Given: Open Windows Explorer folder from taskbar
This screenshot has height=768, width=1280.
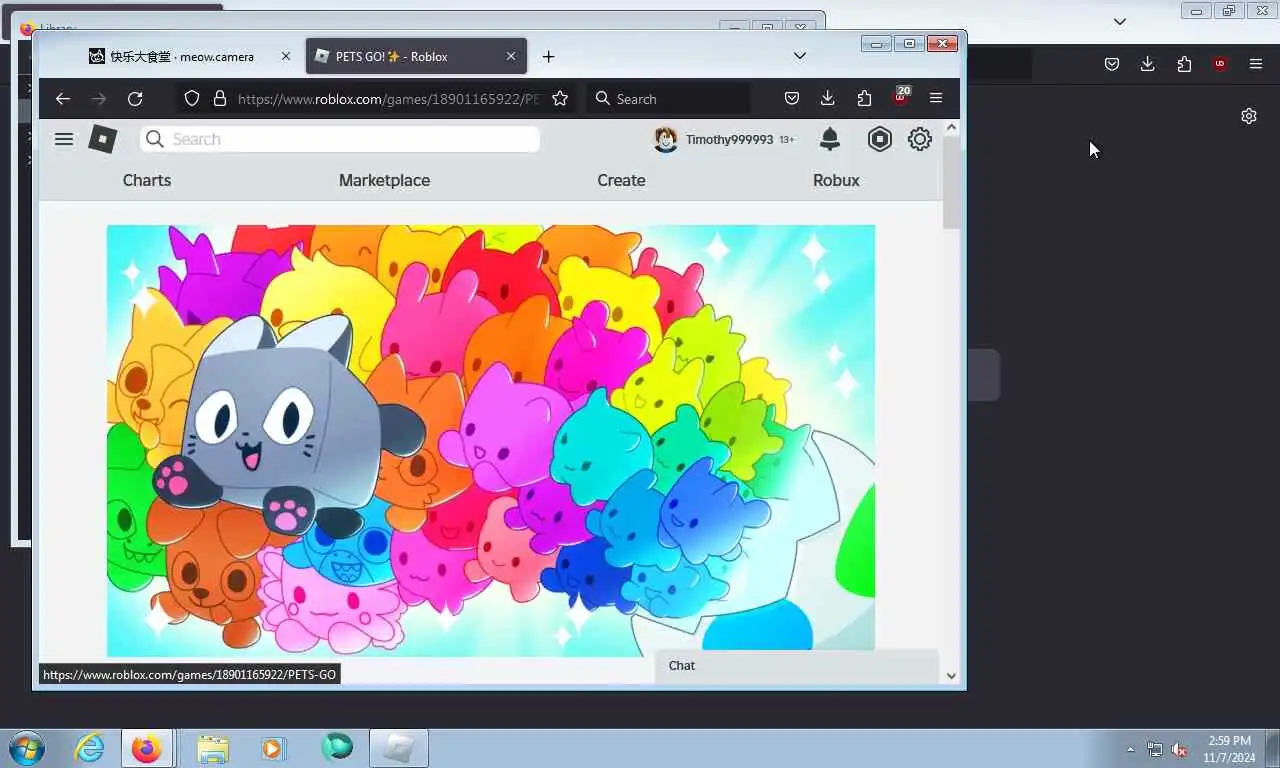Looking at the screenshot, I should 213,748.
